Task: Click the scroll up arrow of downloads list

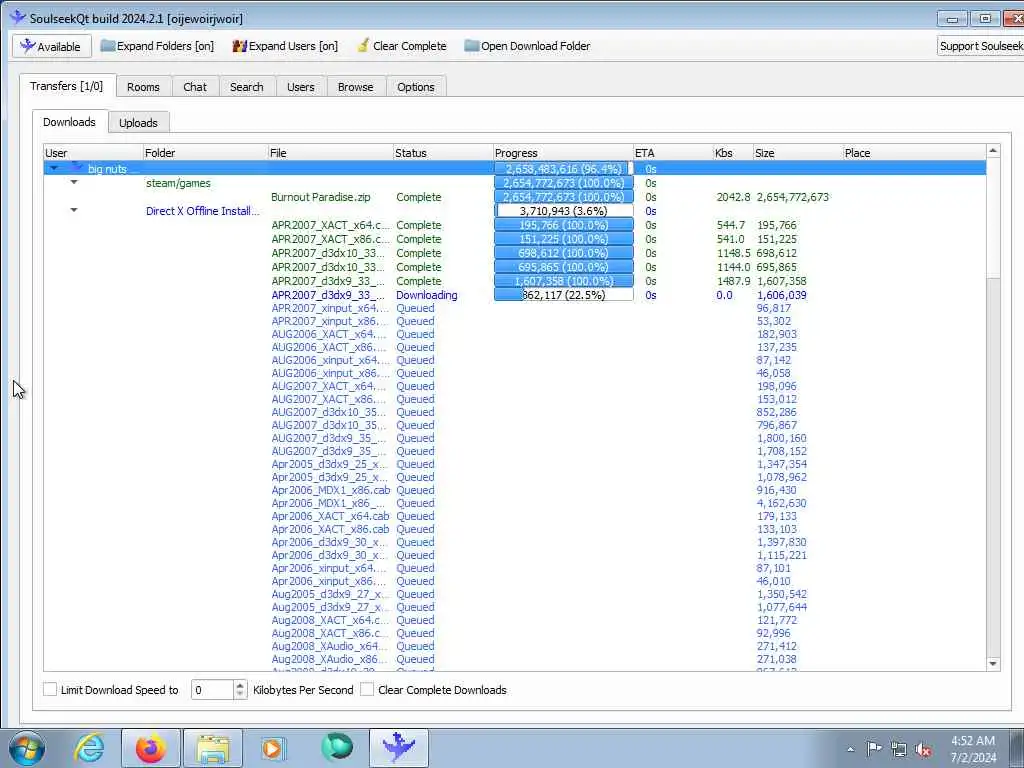Action: [x=993, y=151]
